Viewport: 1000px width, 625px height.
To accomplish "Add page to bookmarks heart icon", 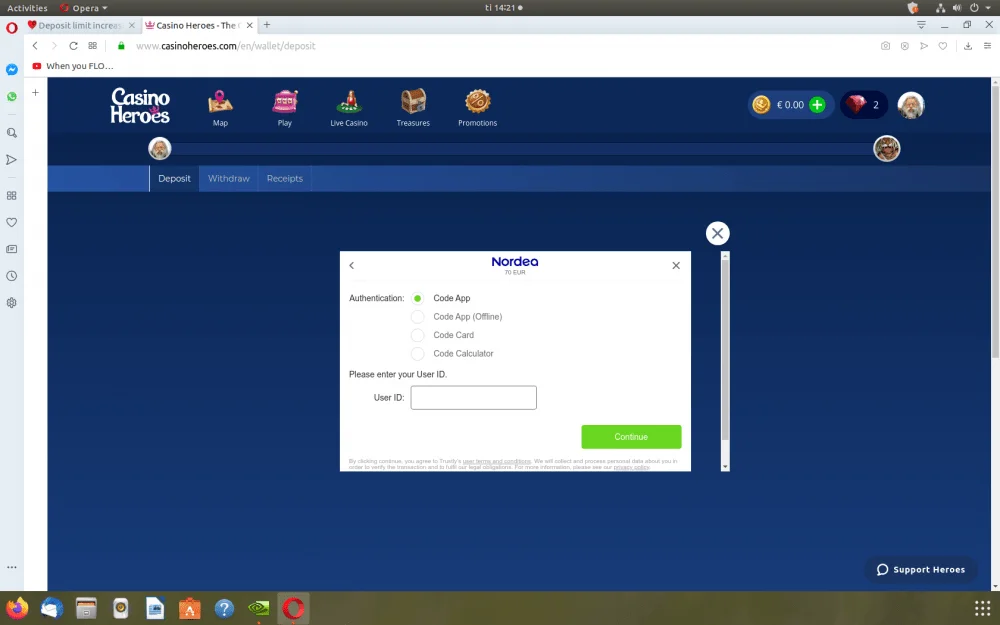I will click(943, 46).
